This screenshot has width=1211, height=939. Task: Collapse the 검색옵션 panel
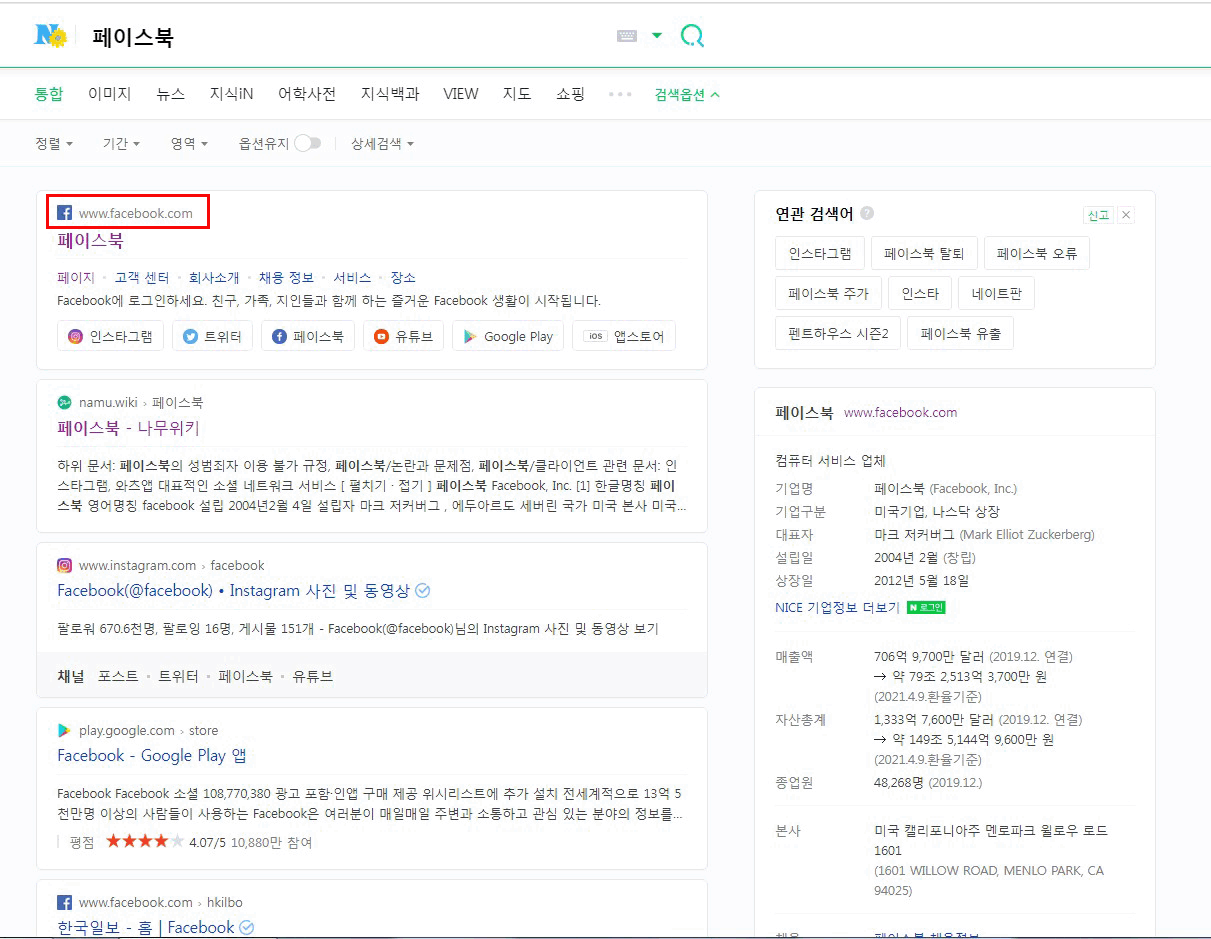[687, 95]
